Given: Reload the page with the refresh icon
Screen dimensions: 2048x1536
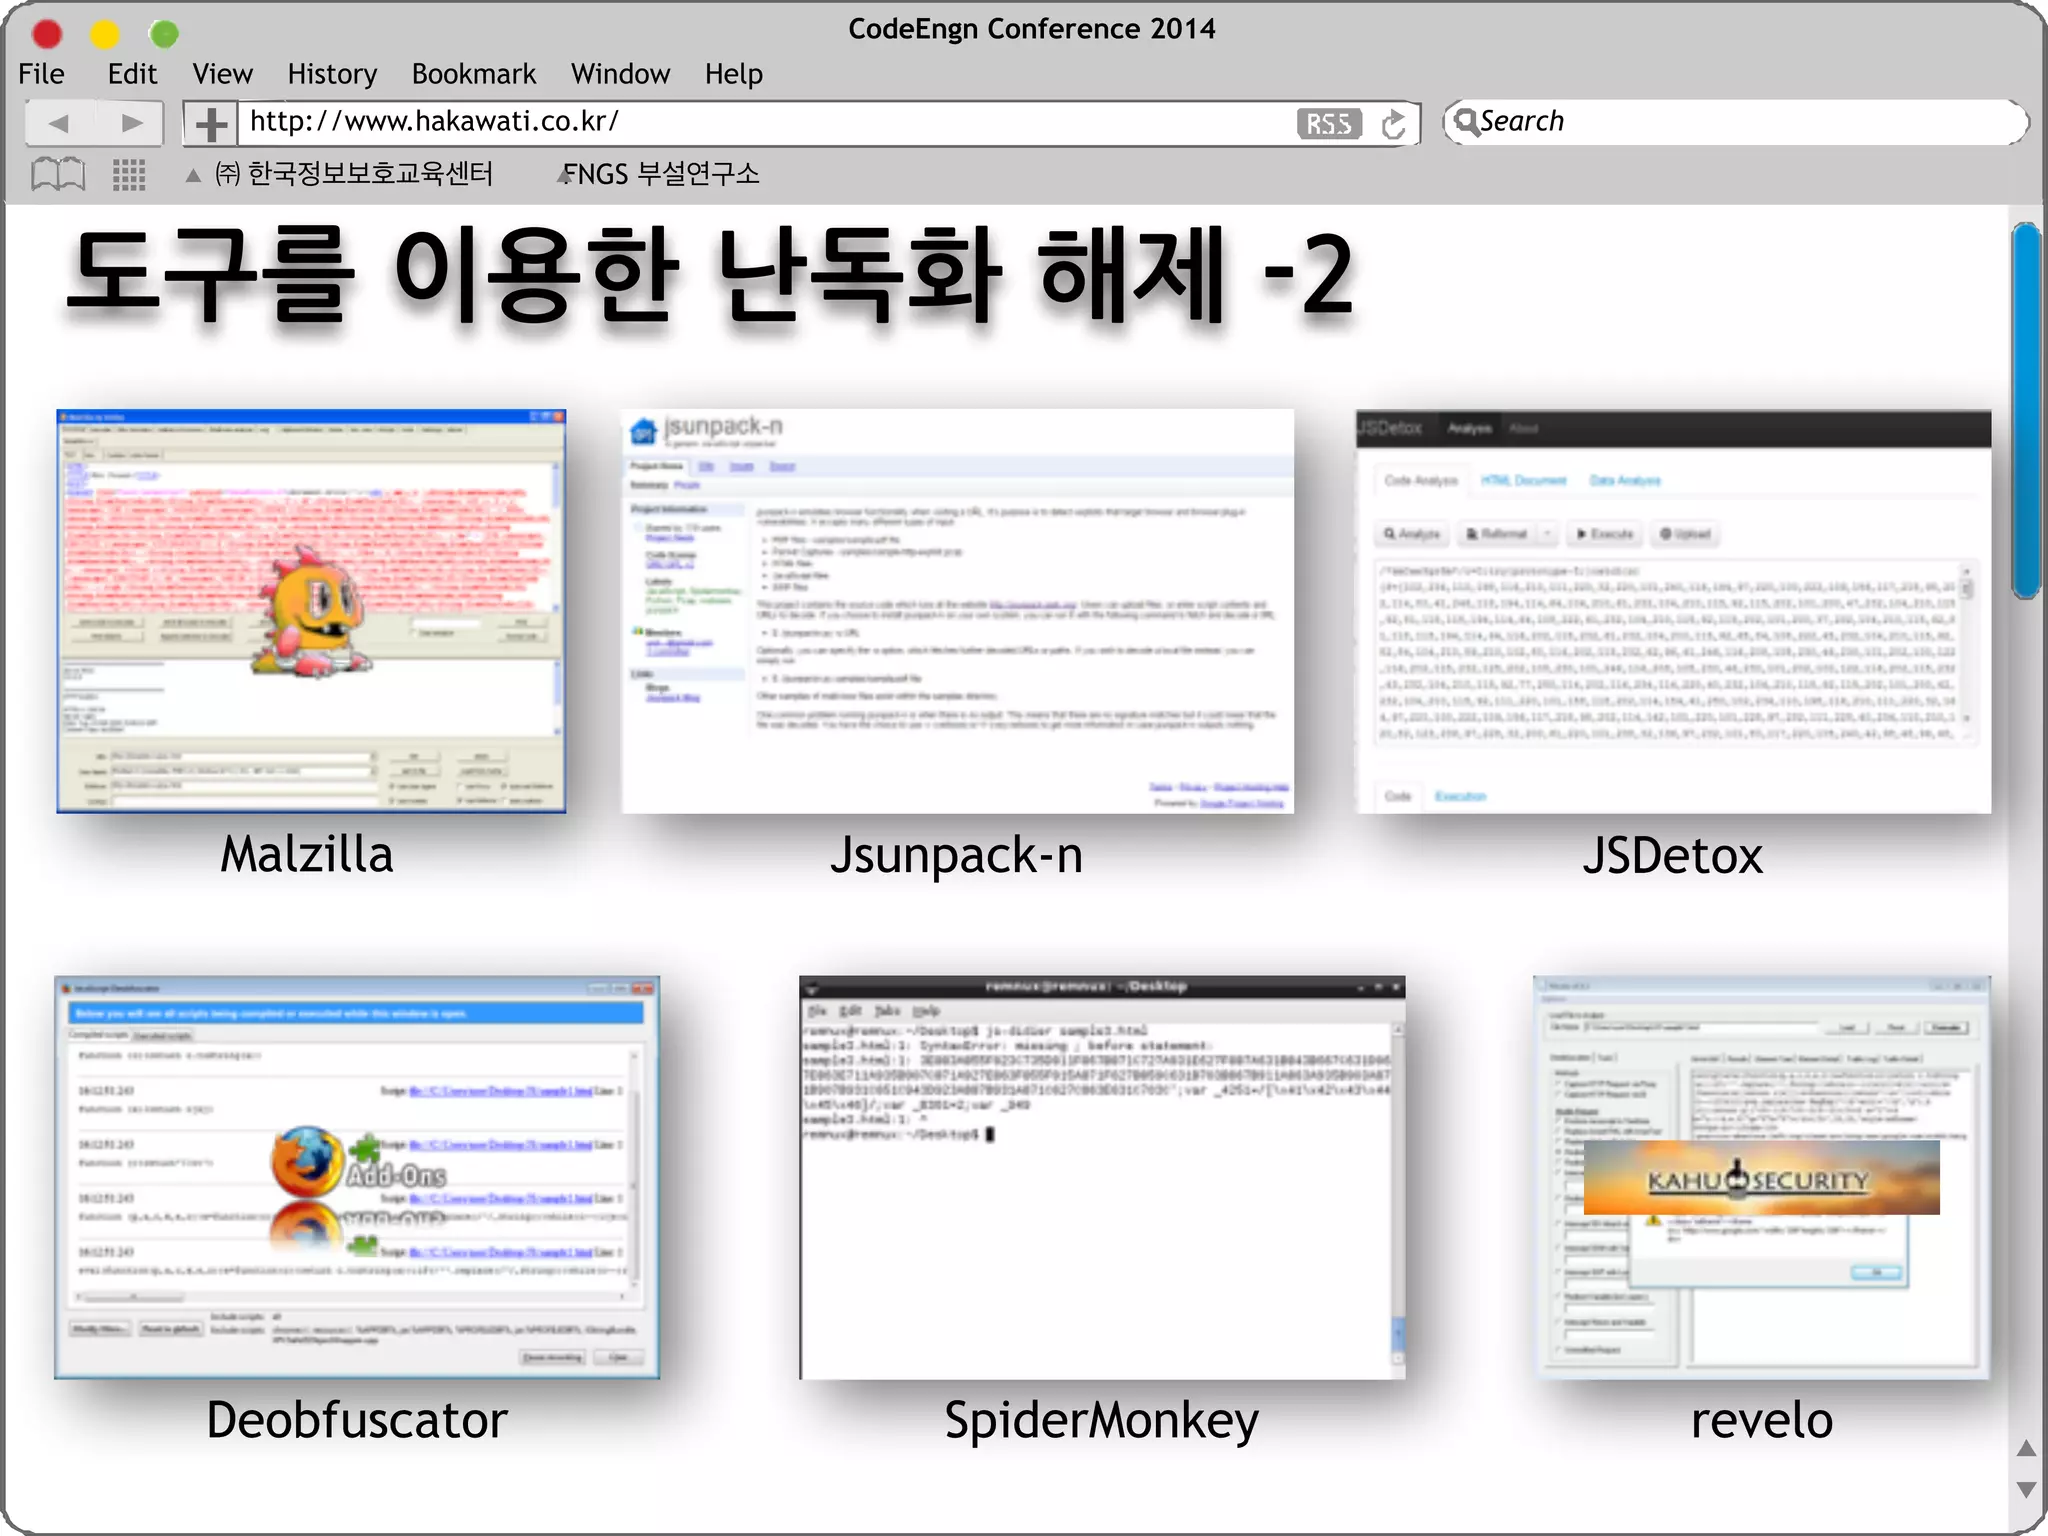Looking at the screenshot, I should pyautogui.click(x=1393, y=124).
